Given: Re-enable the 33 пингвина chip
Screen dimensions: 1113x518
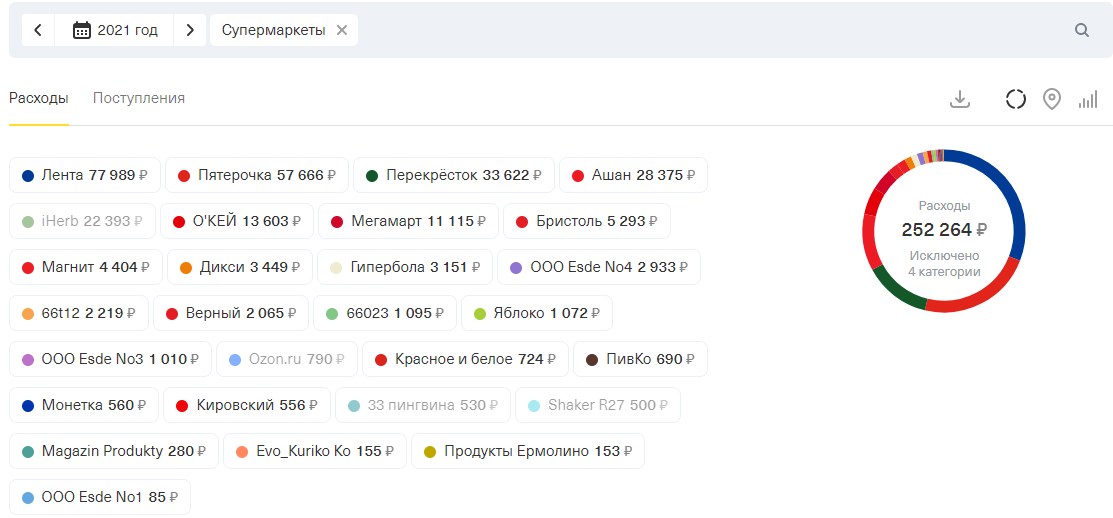Looking at the screenshot, I should (422, 406).
